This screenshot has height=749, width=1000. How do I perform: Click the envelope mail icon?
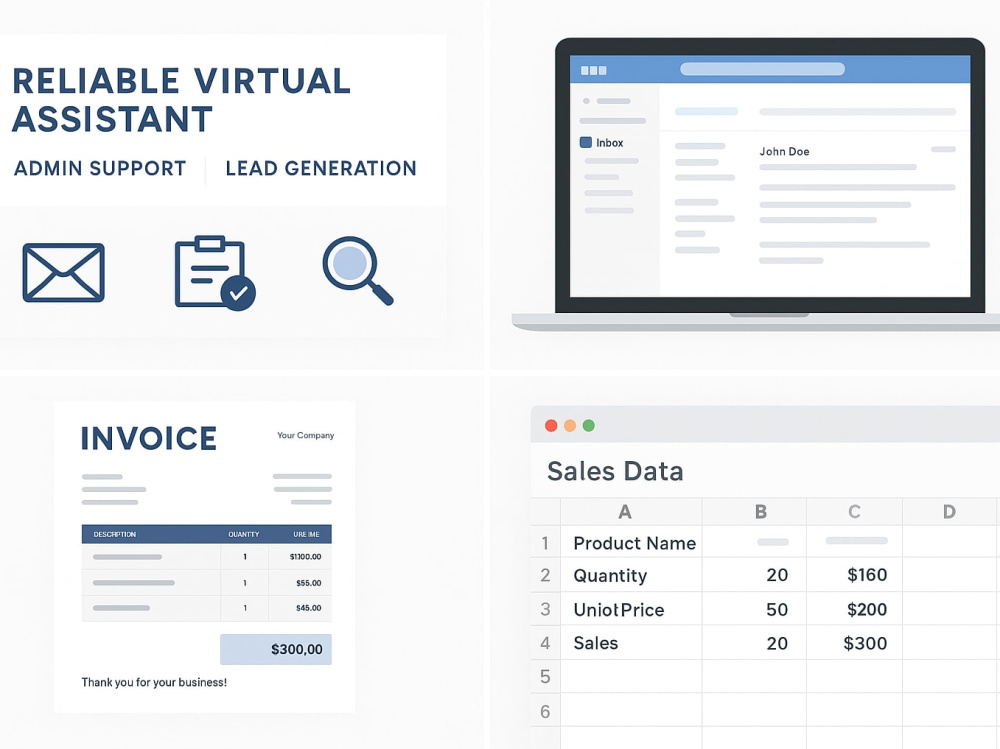(63, 272)
